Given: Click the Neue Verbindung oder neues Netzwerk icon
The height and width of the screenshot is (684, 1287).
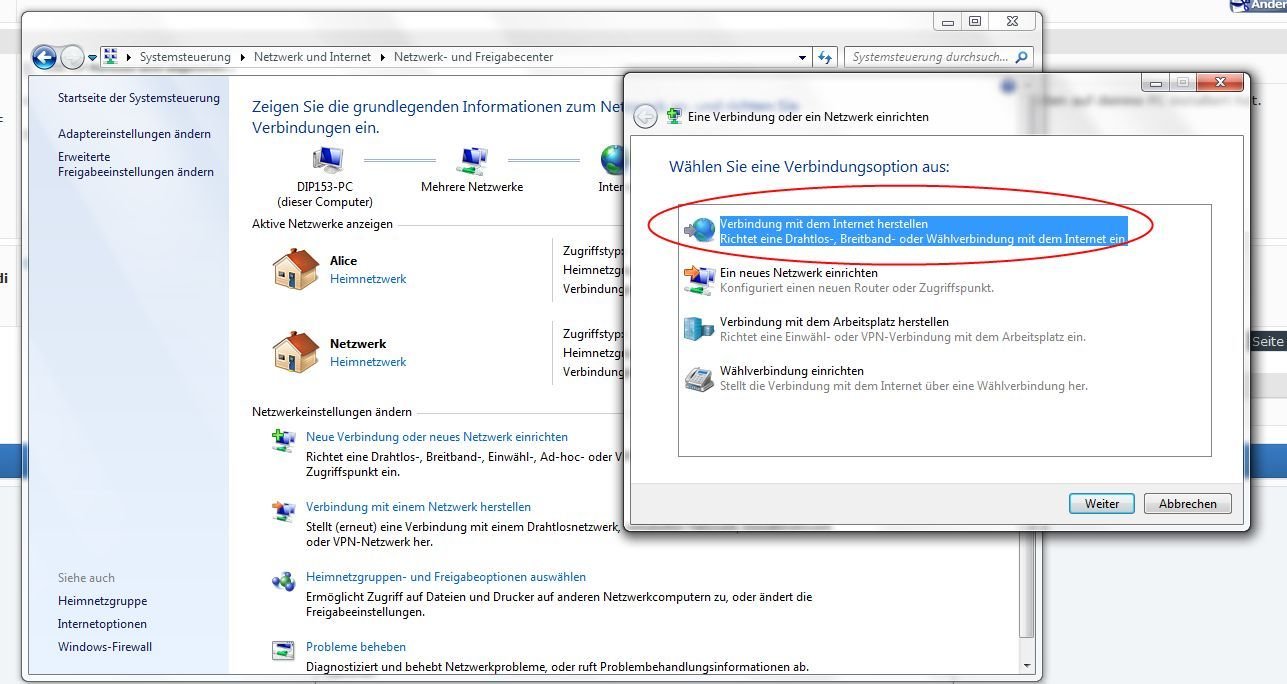Looking at the screenshot, I should pyautogui.click(x=284, y=440).
